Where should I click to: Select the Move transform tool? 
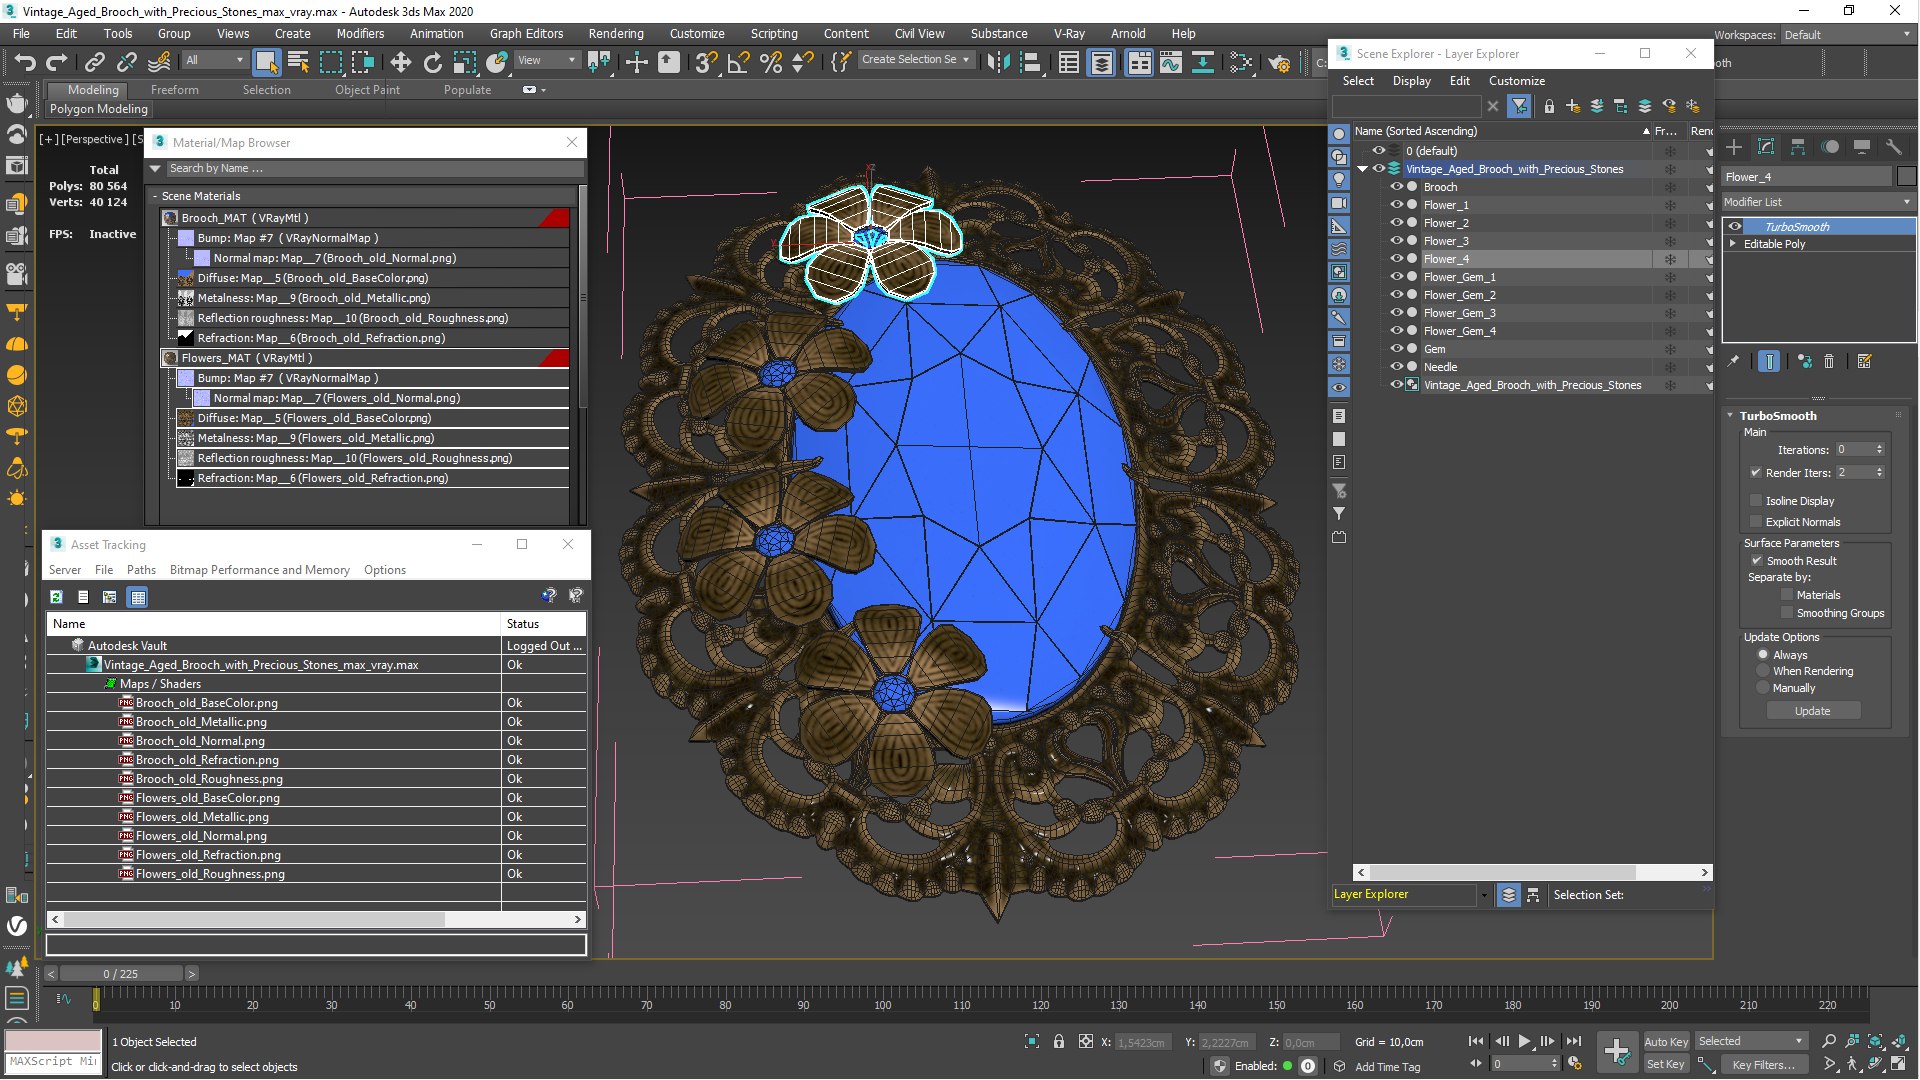pos(400,63)
